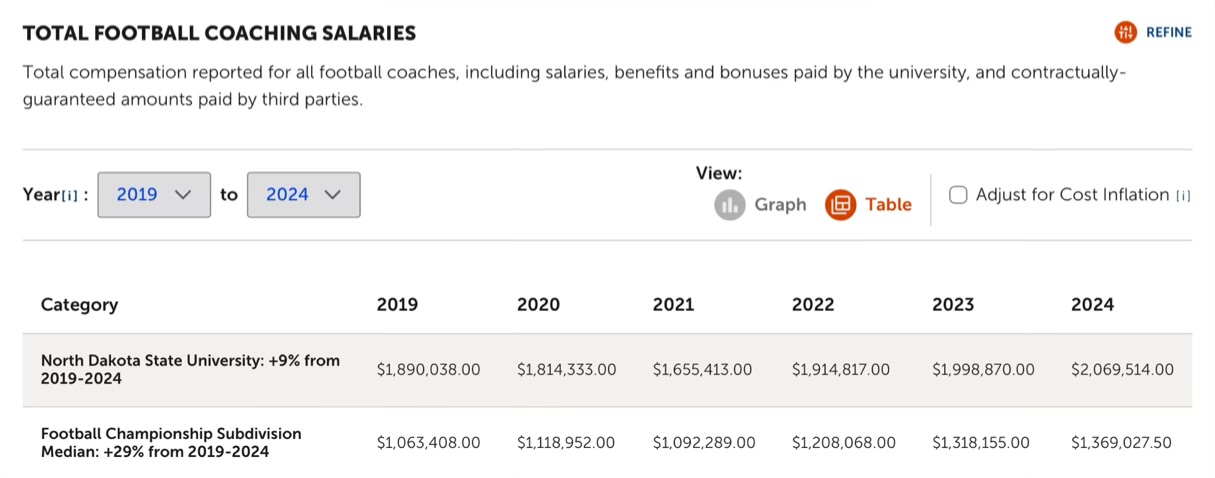
Task: Open info marker beside Cost Inflation
Action: [1183, 196]
